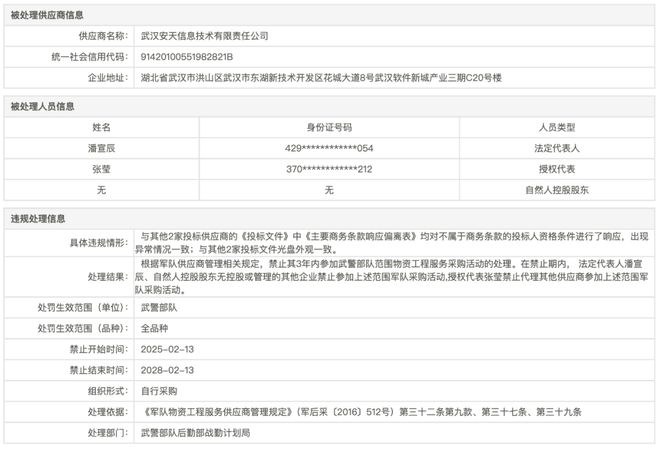Select the 自然人控股股东 cell
Image resolution: width=660 pixels, height=449 pixels.
(557, 190)
